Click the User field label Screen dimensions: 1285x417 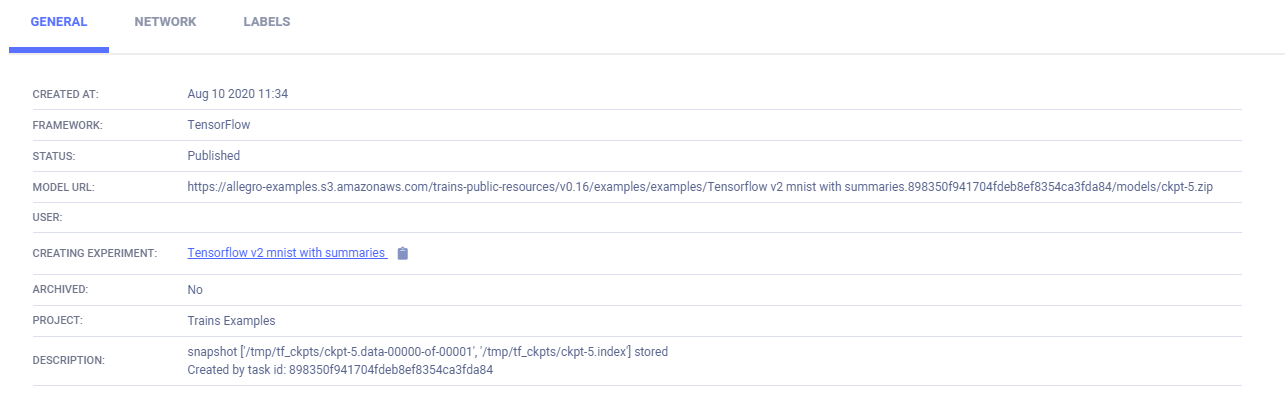pos(48,217)
